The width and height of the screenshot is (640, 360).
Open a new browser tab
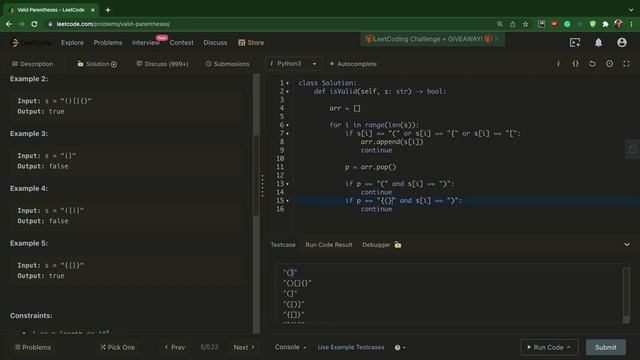pos(108,10)
